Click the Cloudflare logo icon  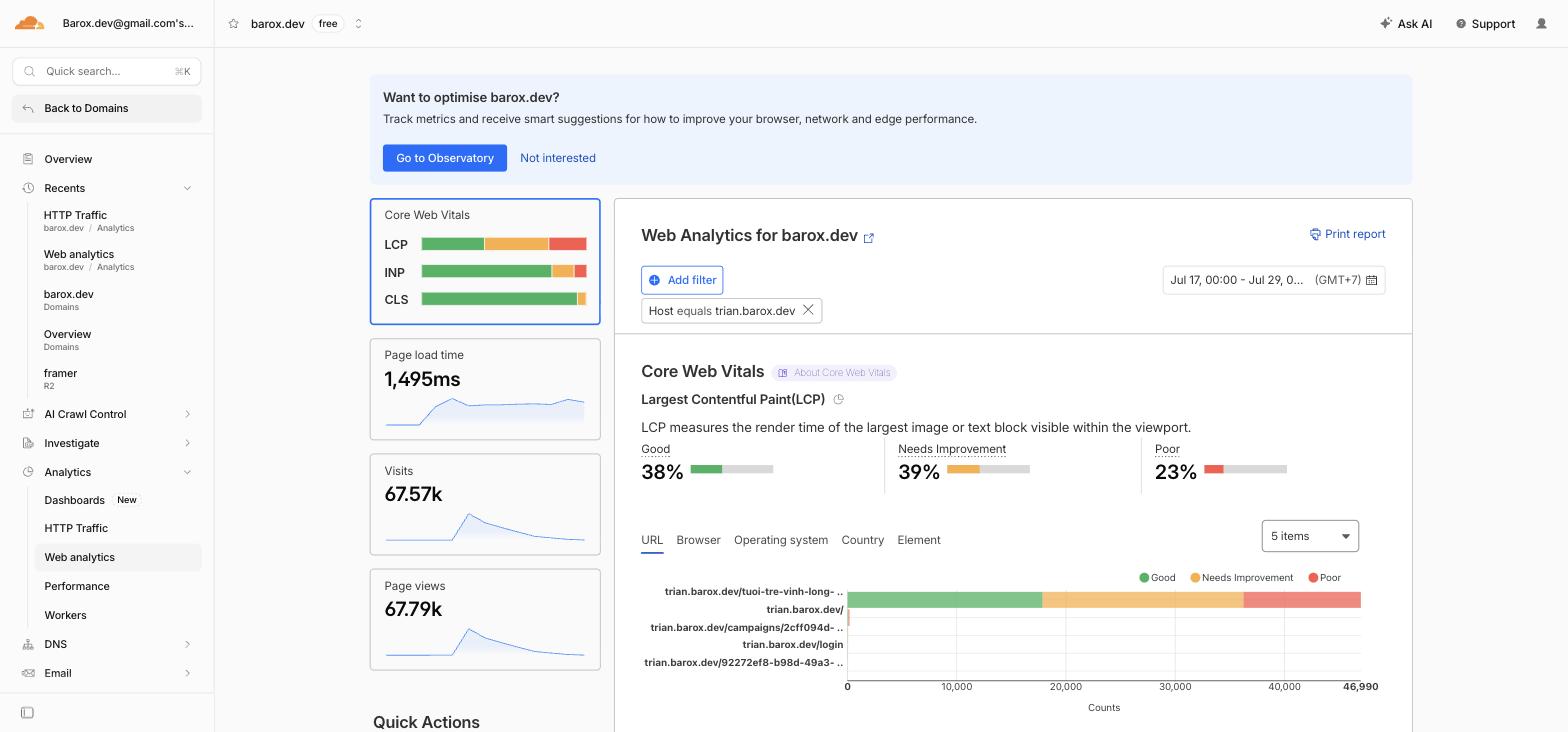pyautogui.click(x=29, y=23)
